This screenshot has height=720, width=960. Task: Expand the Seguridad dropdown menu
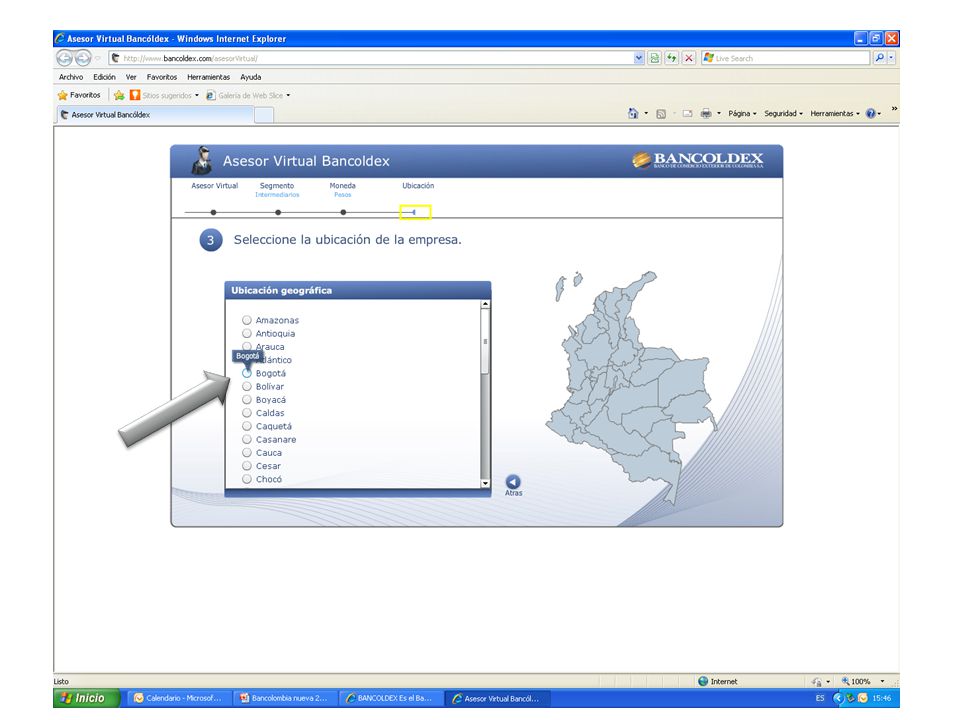click(x=783, y=113)
